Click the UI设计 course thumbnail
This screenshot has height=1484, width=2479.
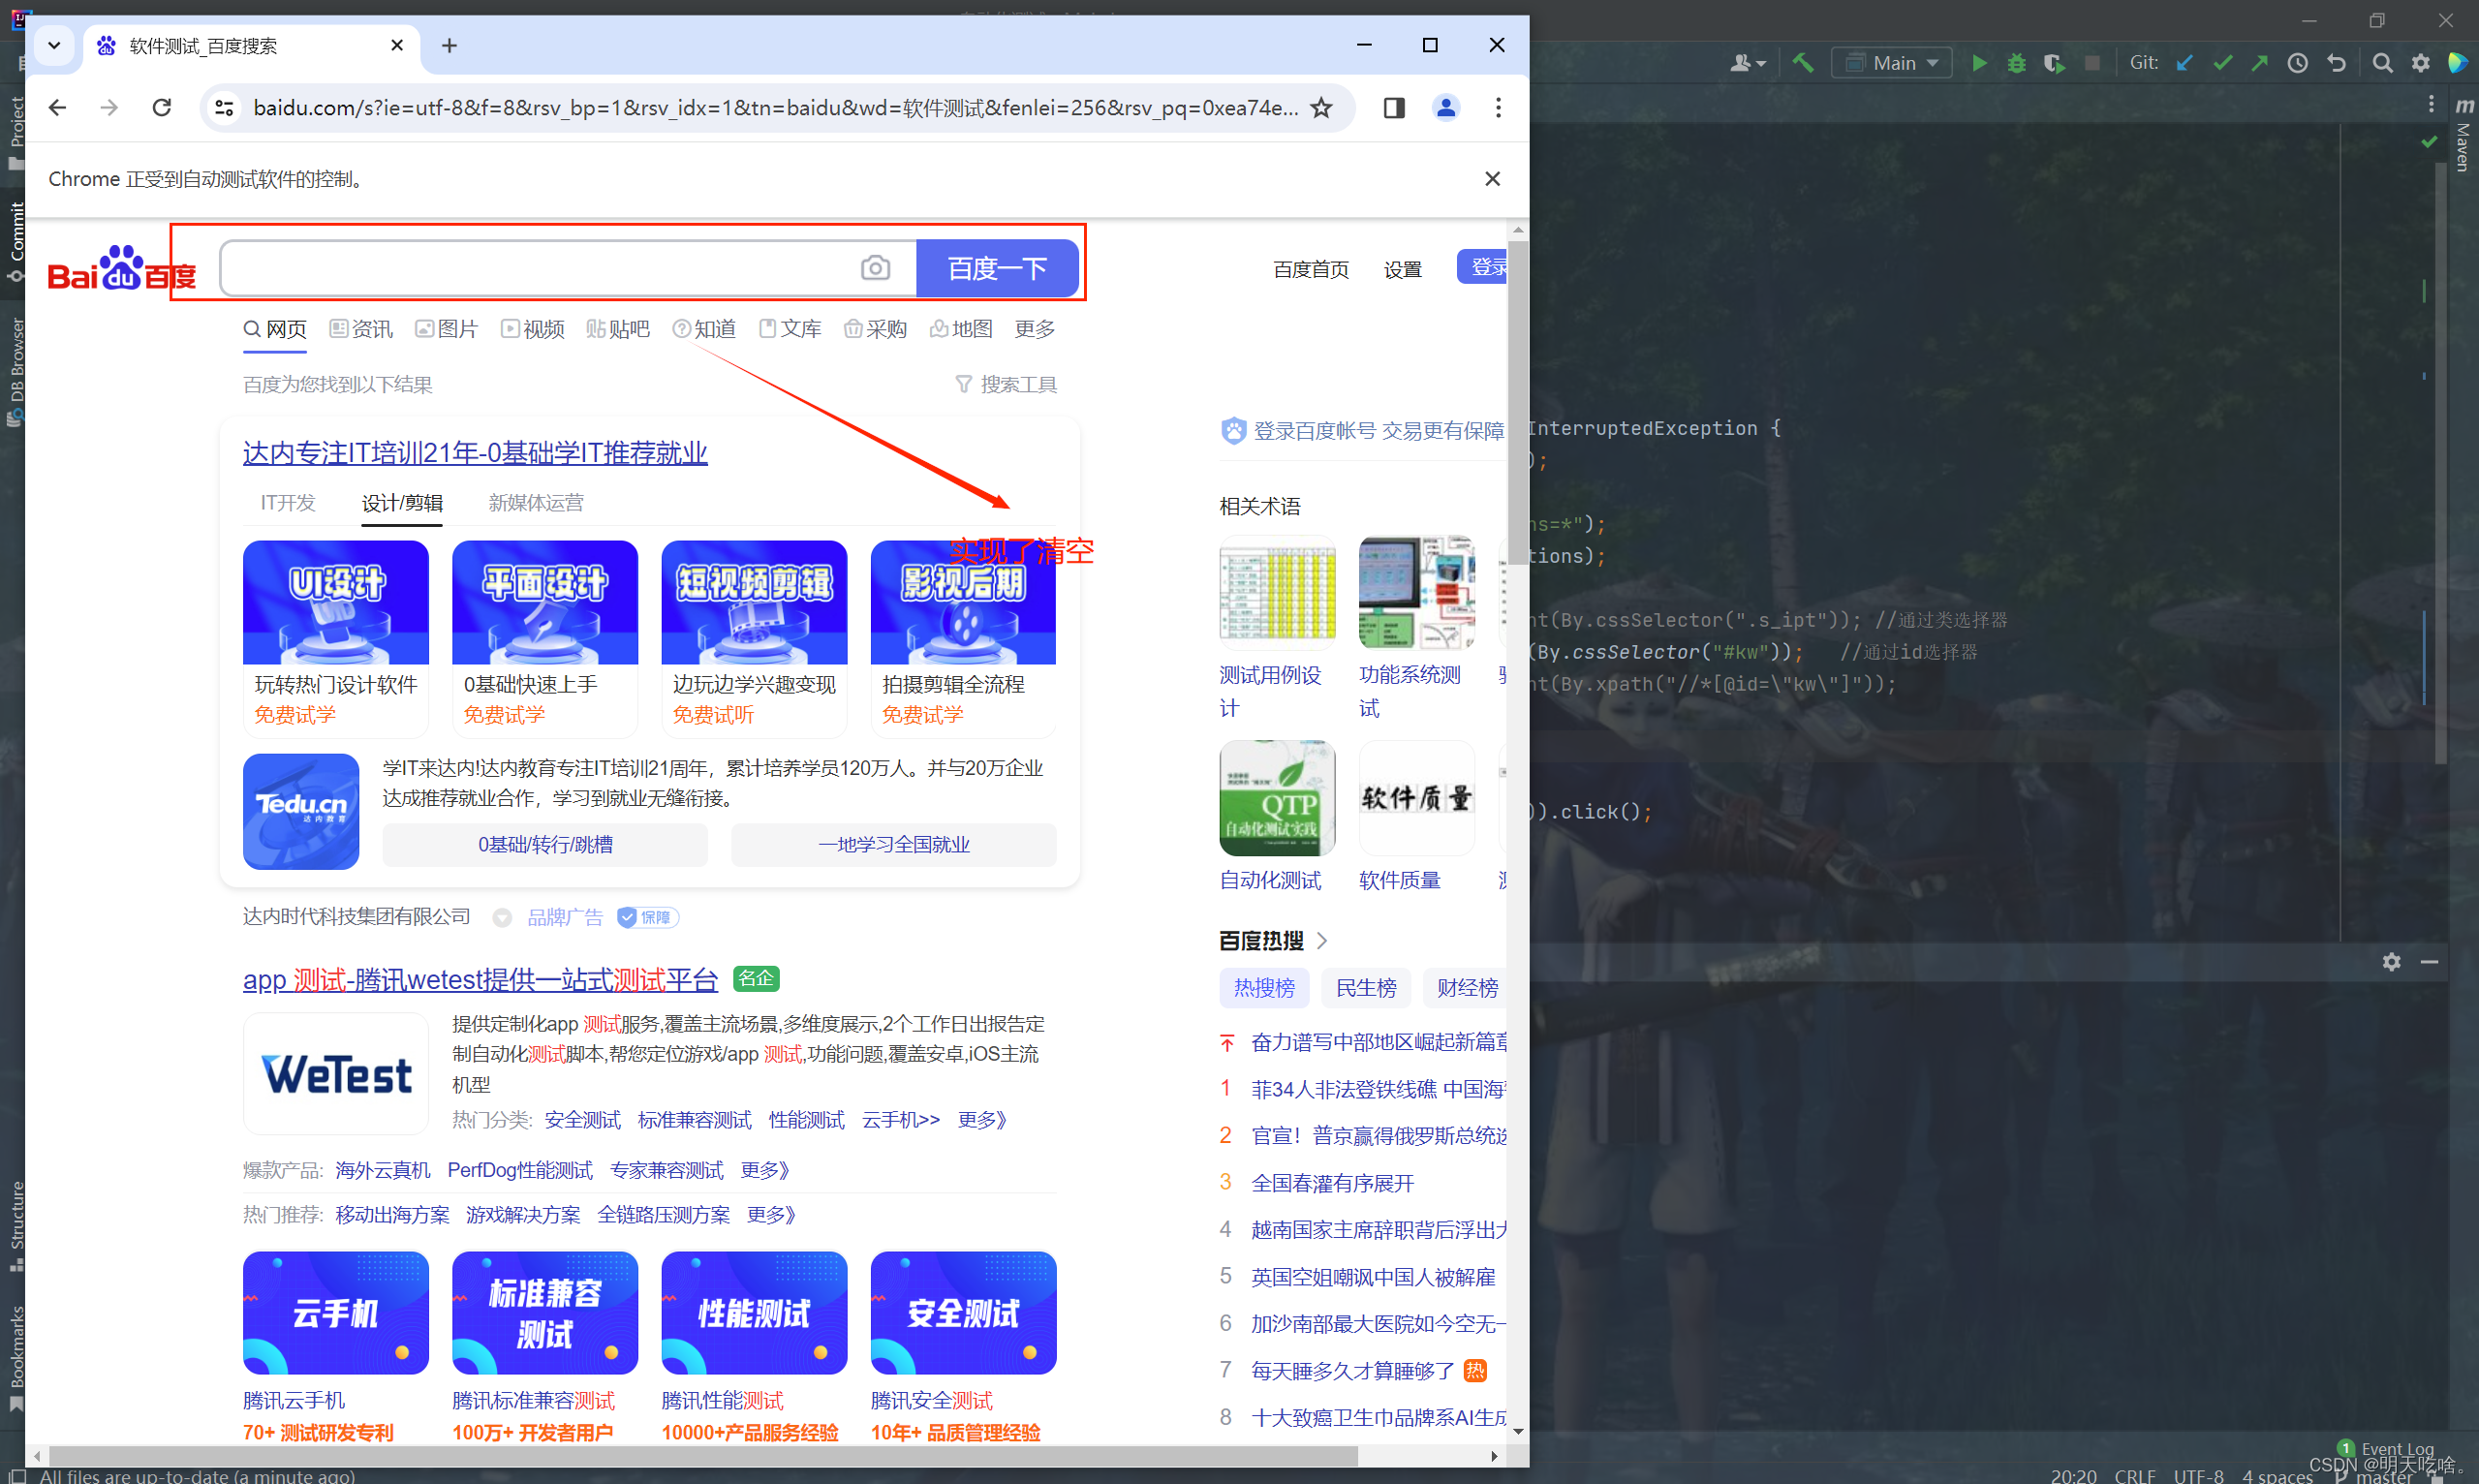point(335,602)
